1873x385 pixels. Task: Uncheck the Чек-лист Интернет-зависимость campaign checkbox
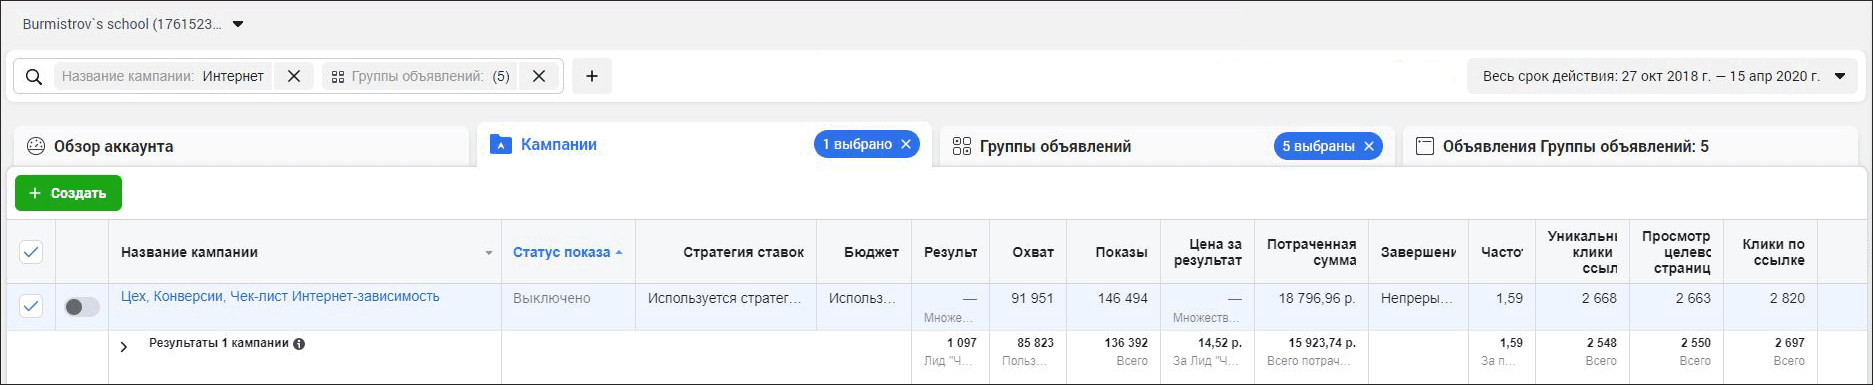(32, 306)
